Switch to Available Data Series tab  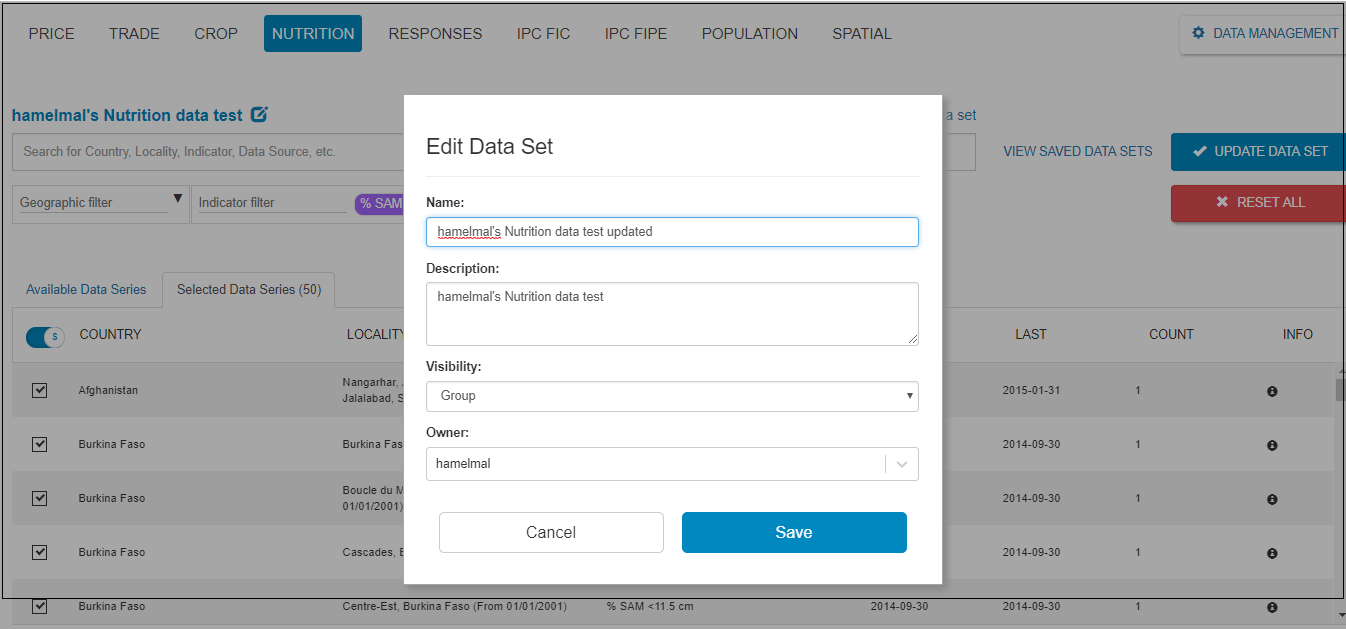(x=85, y=289)
